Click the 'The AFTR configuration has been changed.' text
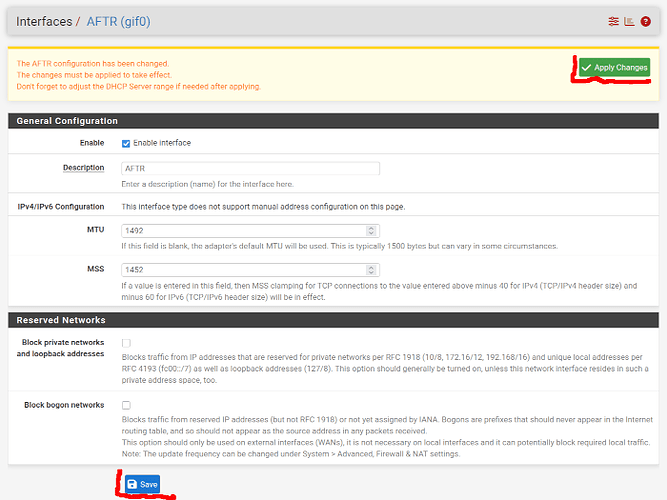The height and width of the screenshot is (500, 667). [x=93, y=64]
